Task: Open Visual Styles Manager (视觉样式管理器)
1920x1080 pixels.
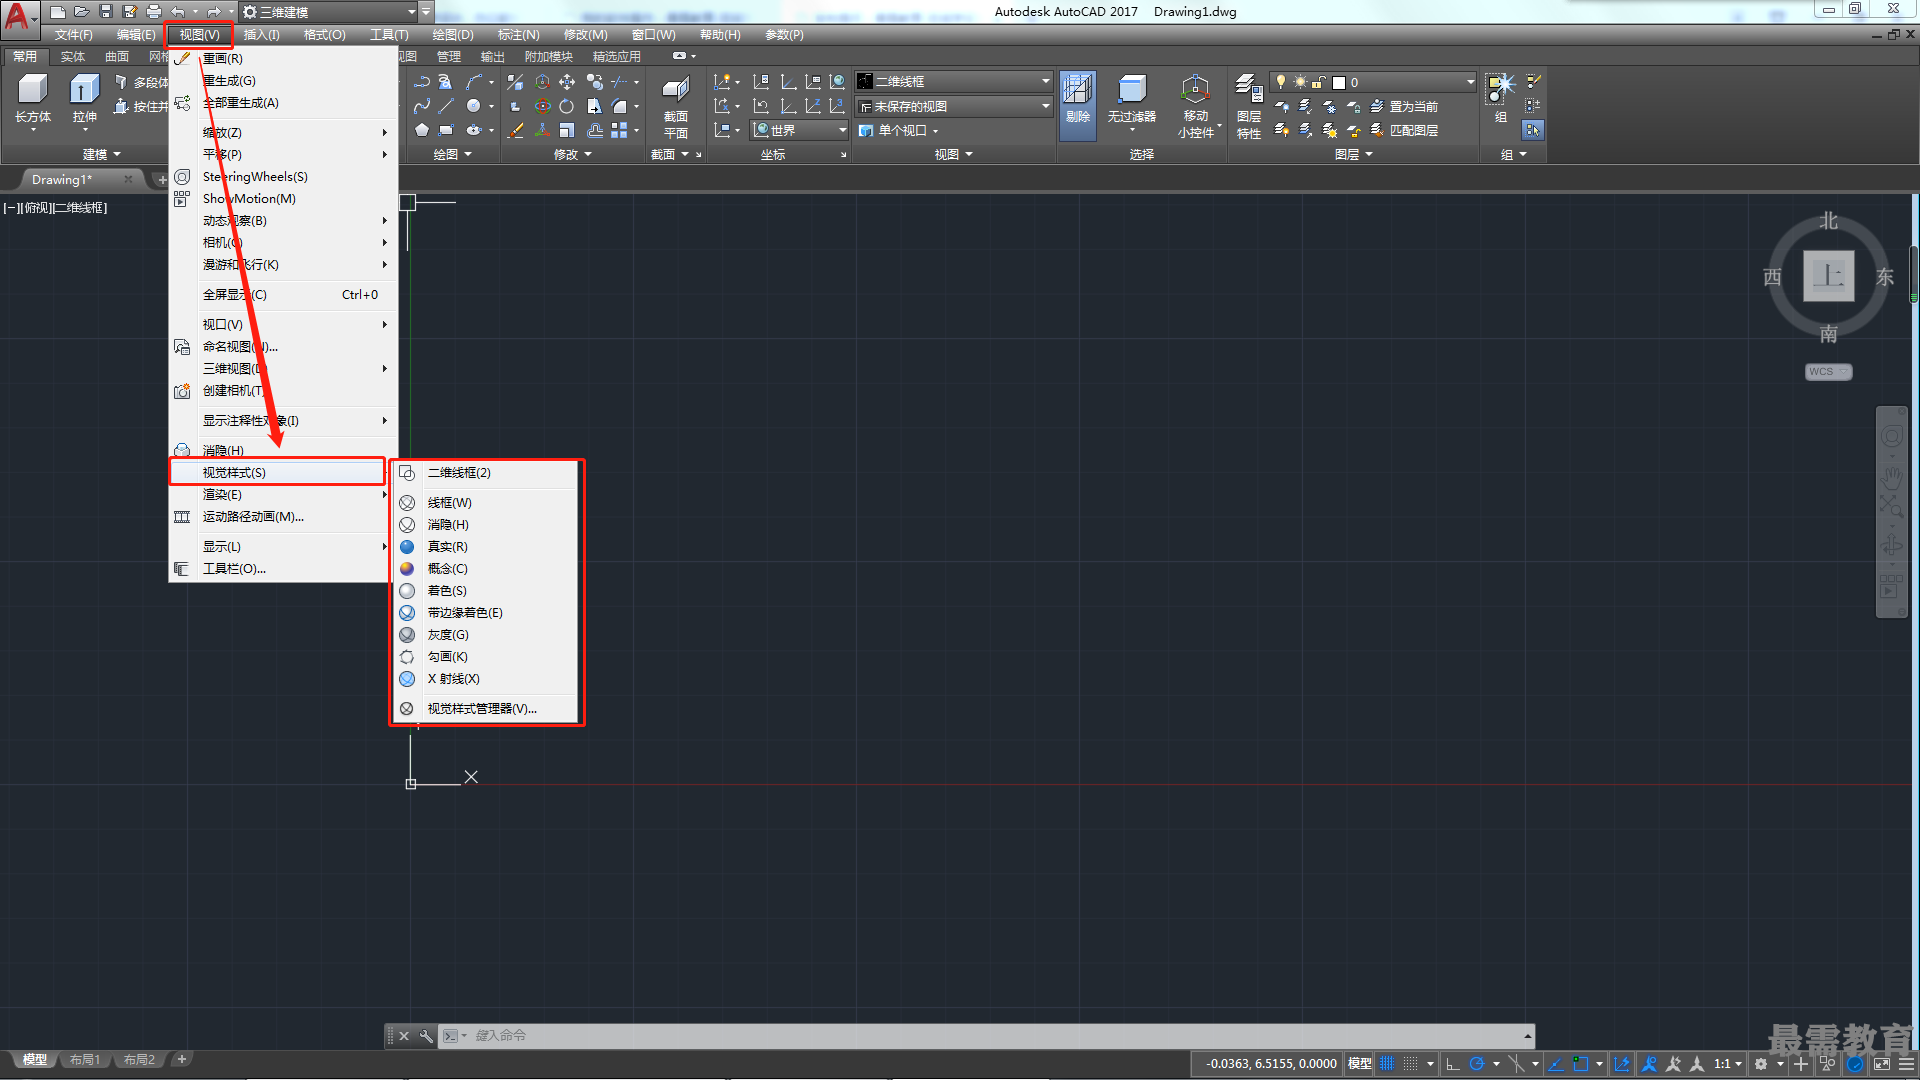Action: 484,709
